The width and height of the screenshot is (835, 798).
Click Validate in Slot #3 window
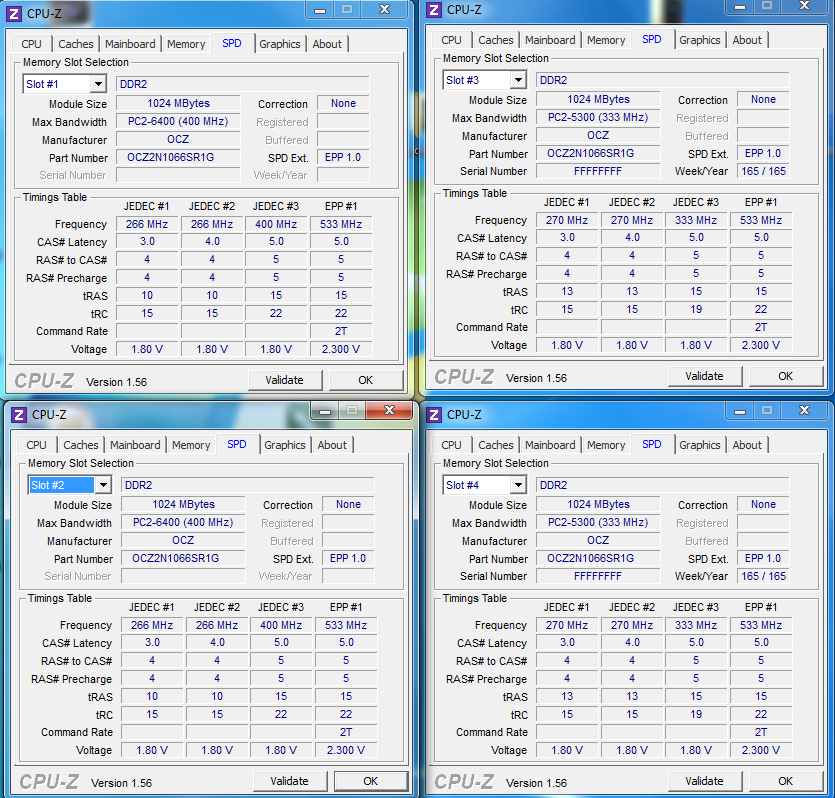point(705,376)
